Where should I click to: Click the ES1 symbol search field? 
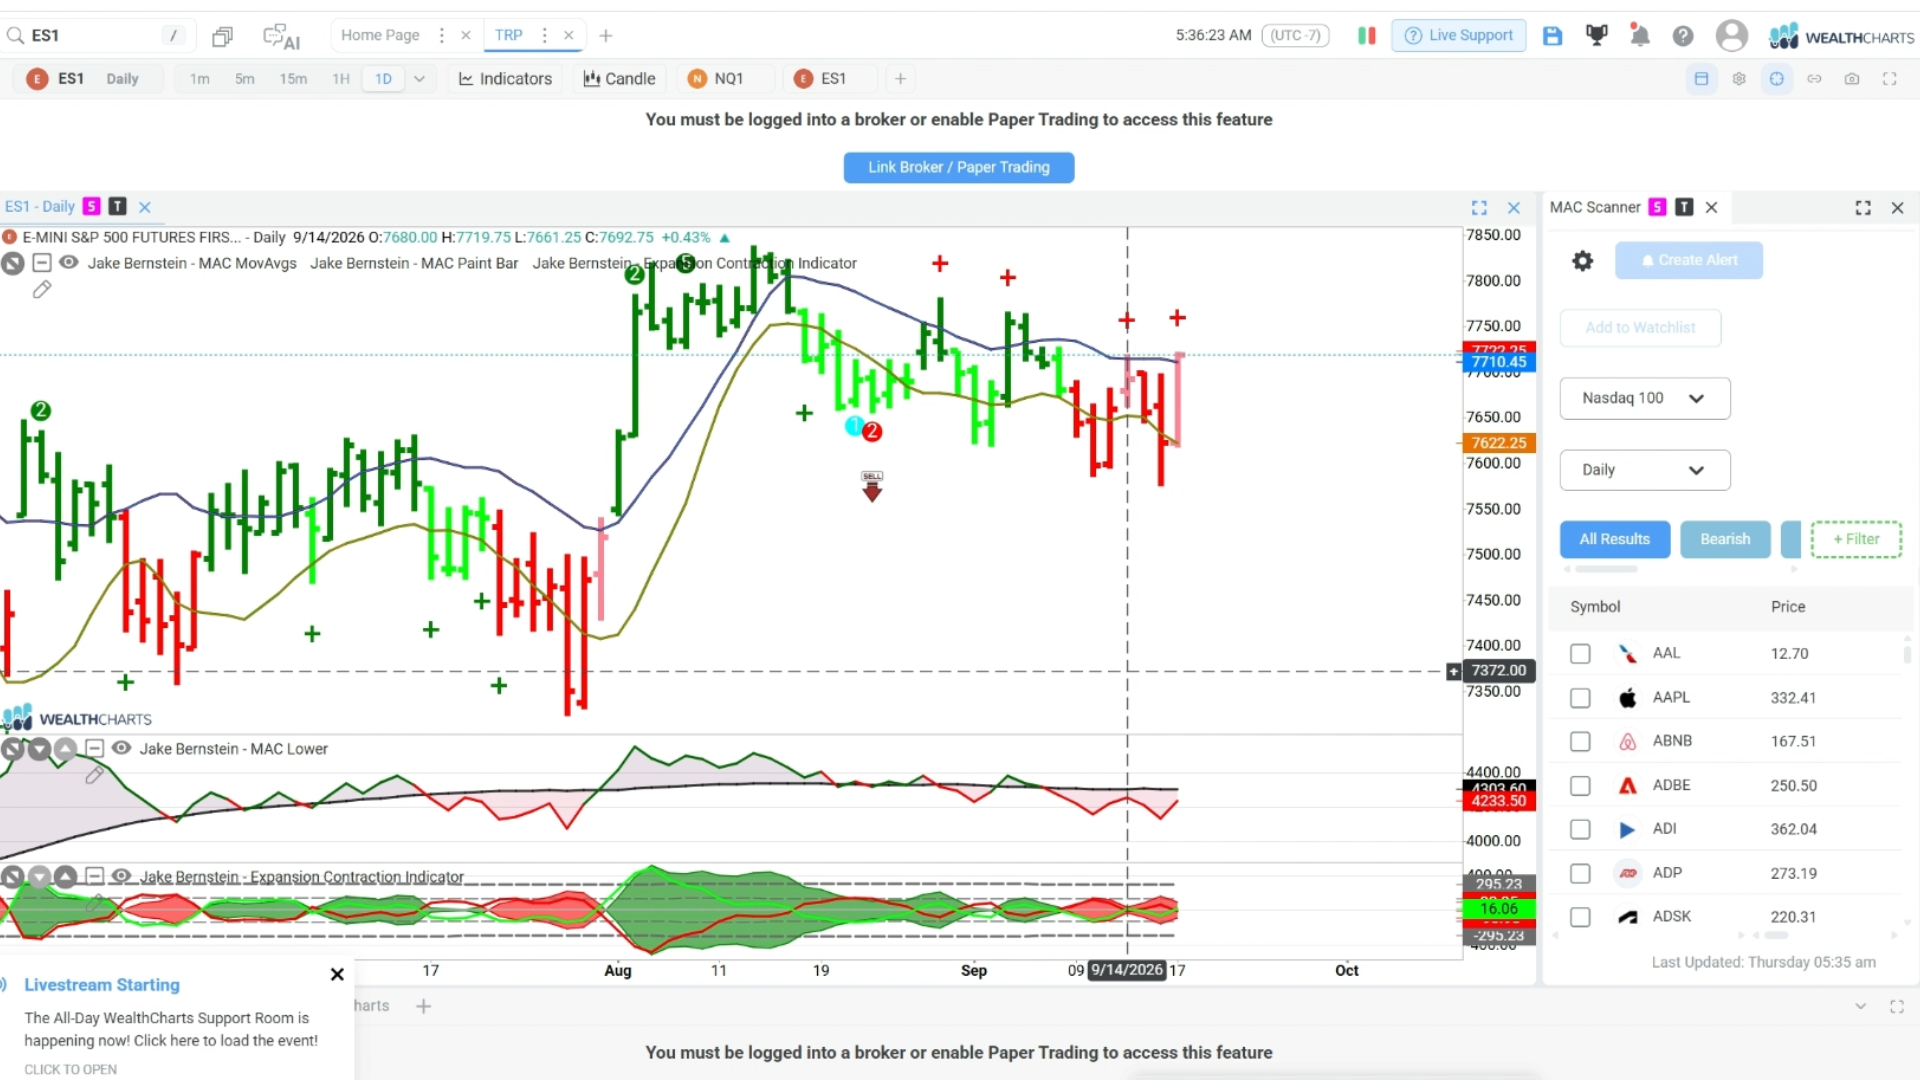coord(95,36)
